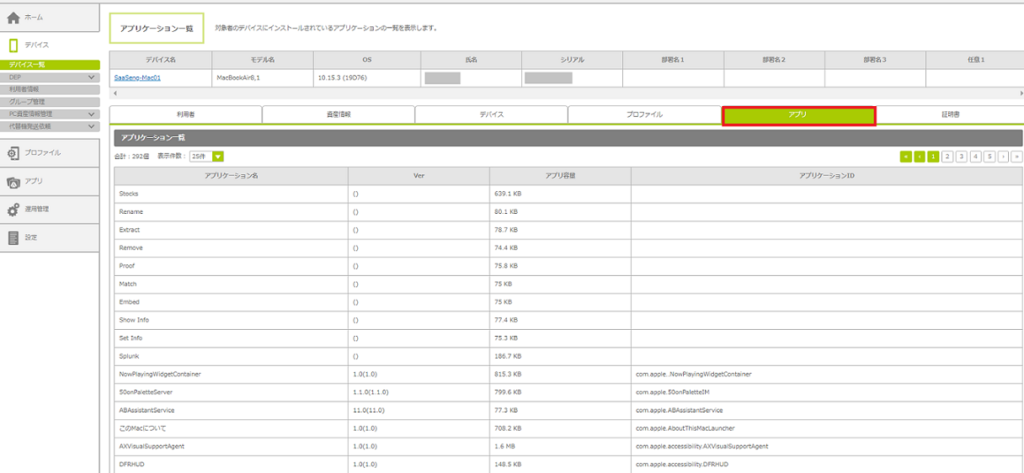Image resolution: width=1024 pixels, height=473 pixels.
Task: Expand the DEP submenu chevron
Action: coord(92,76)
